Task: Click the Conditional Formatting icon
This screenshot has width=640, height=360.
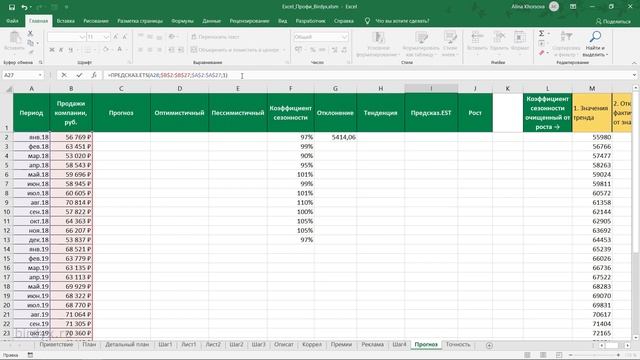Action: [378, 38]
